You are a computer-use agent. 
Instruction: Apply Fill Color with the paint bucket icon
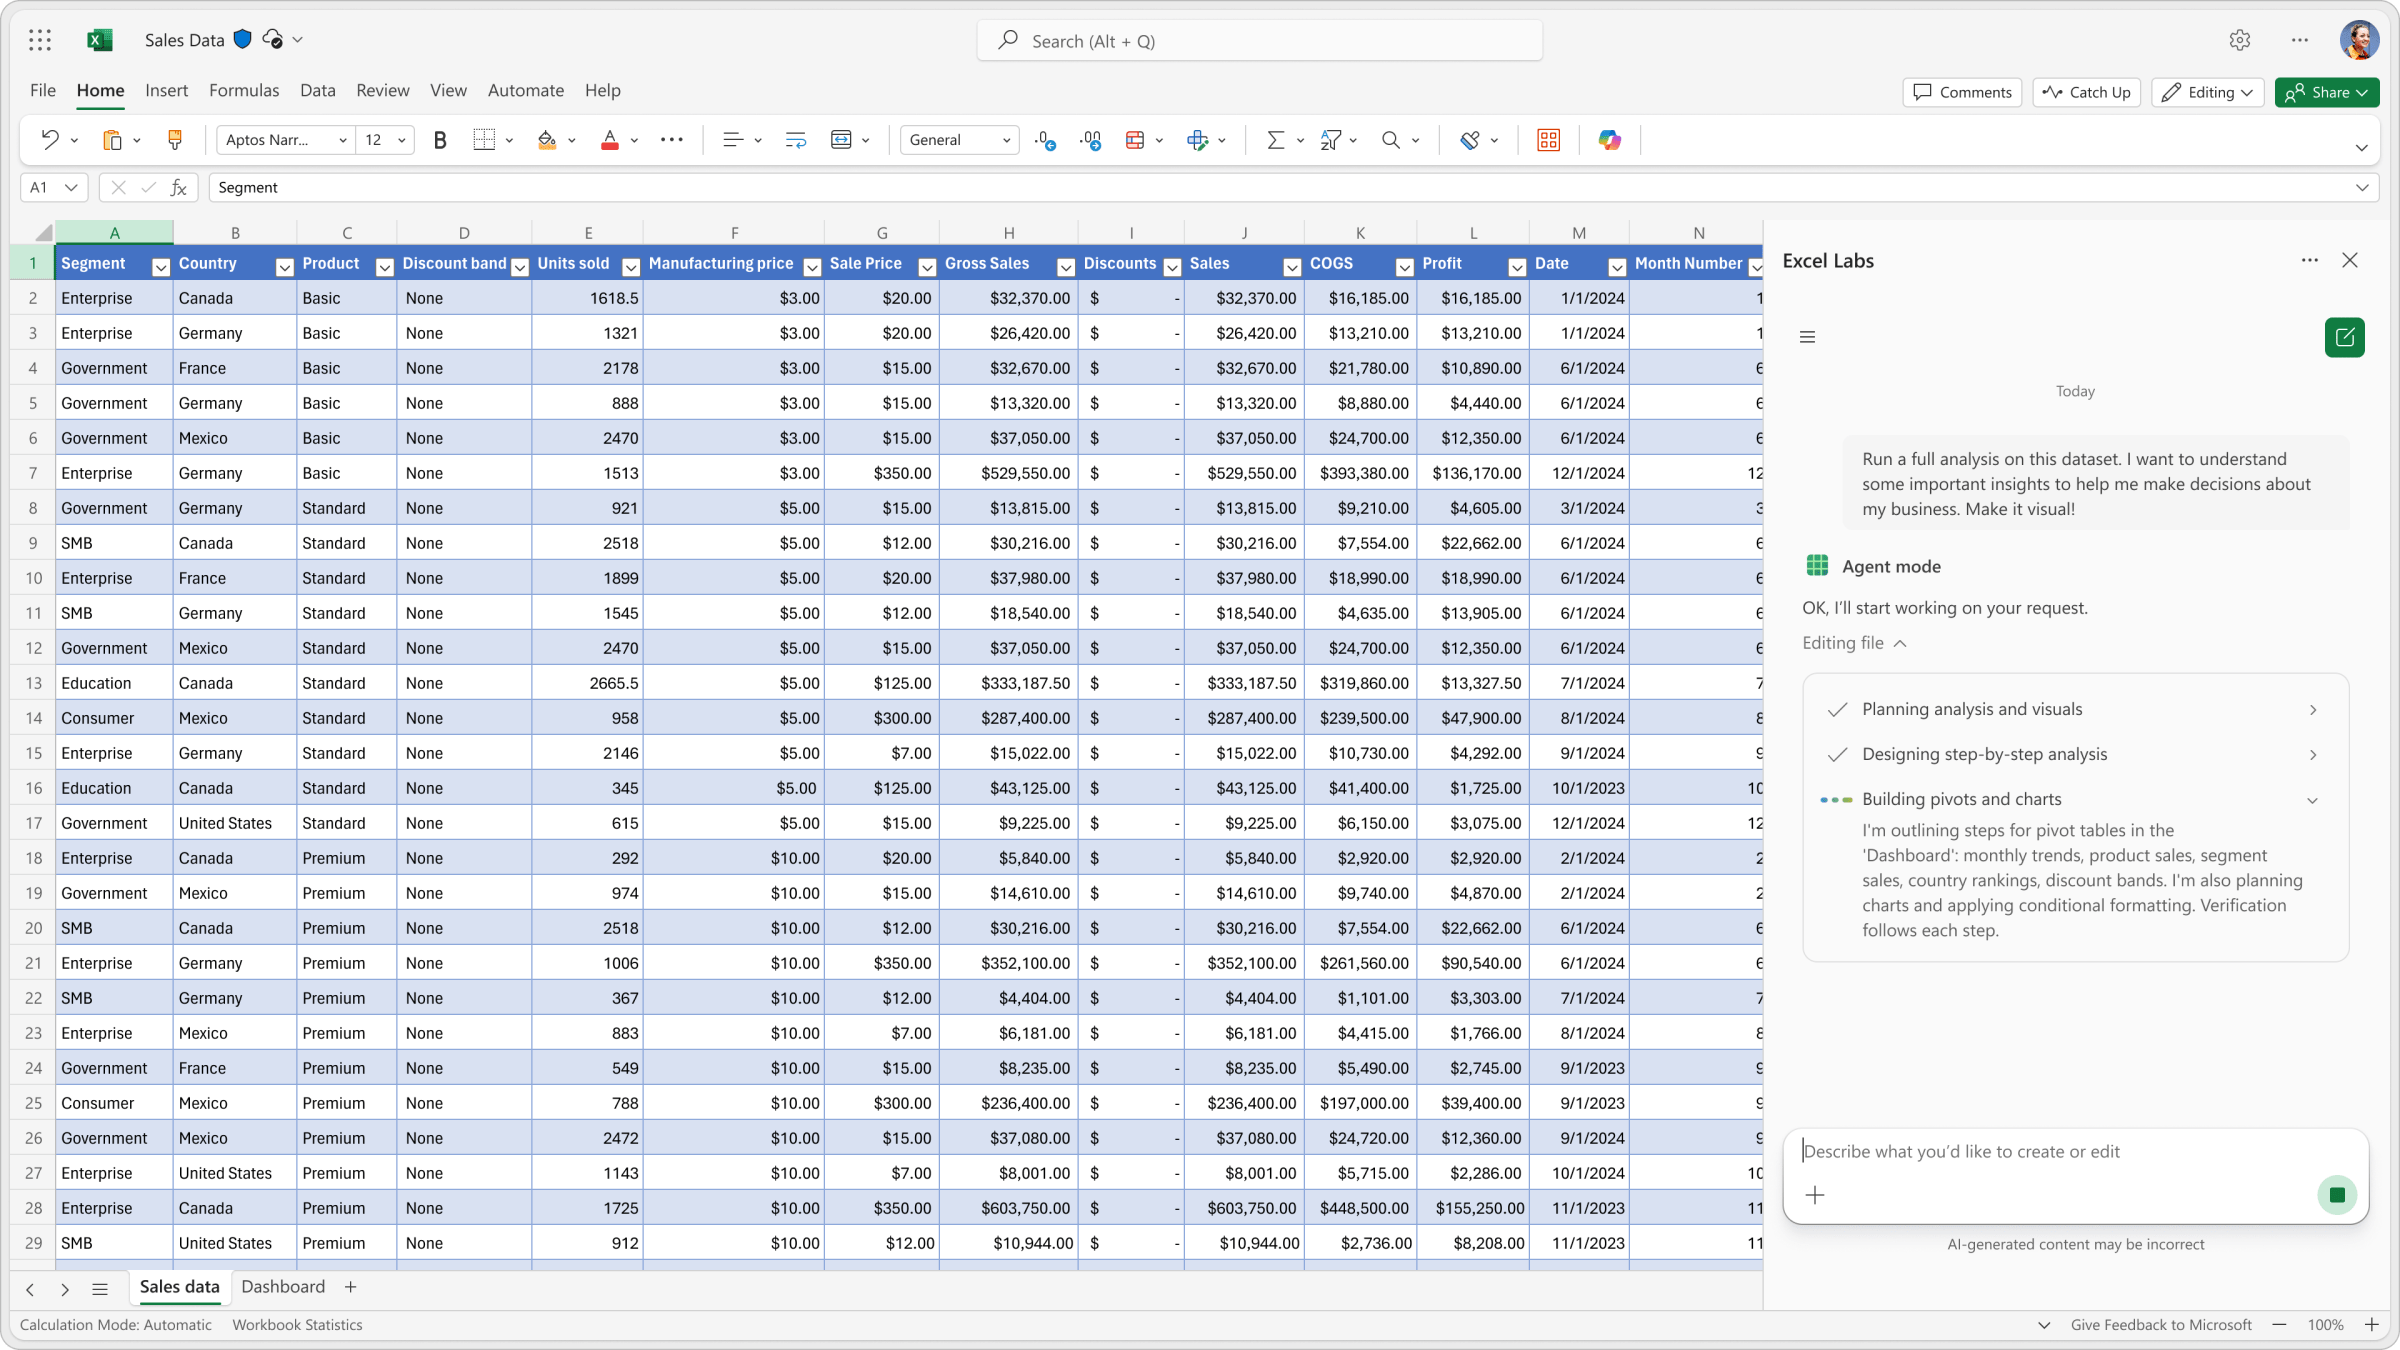click(548, 140)
